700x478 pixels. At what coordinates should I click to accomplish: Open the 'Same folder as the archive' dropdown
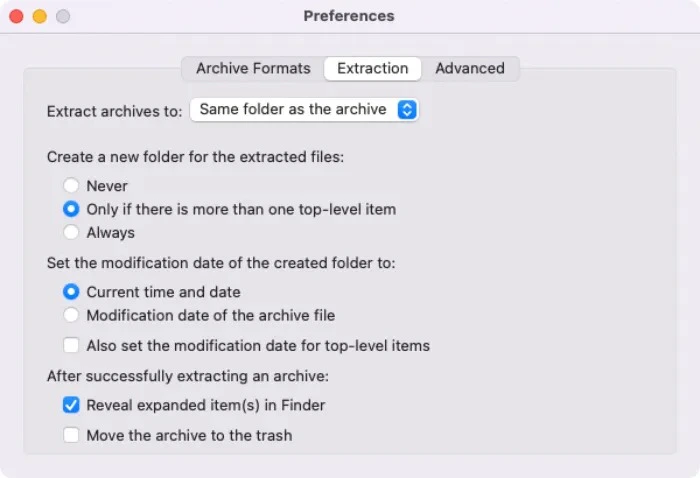coord(304,110)
